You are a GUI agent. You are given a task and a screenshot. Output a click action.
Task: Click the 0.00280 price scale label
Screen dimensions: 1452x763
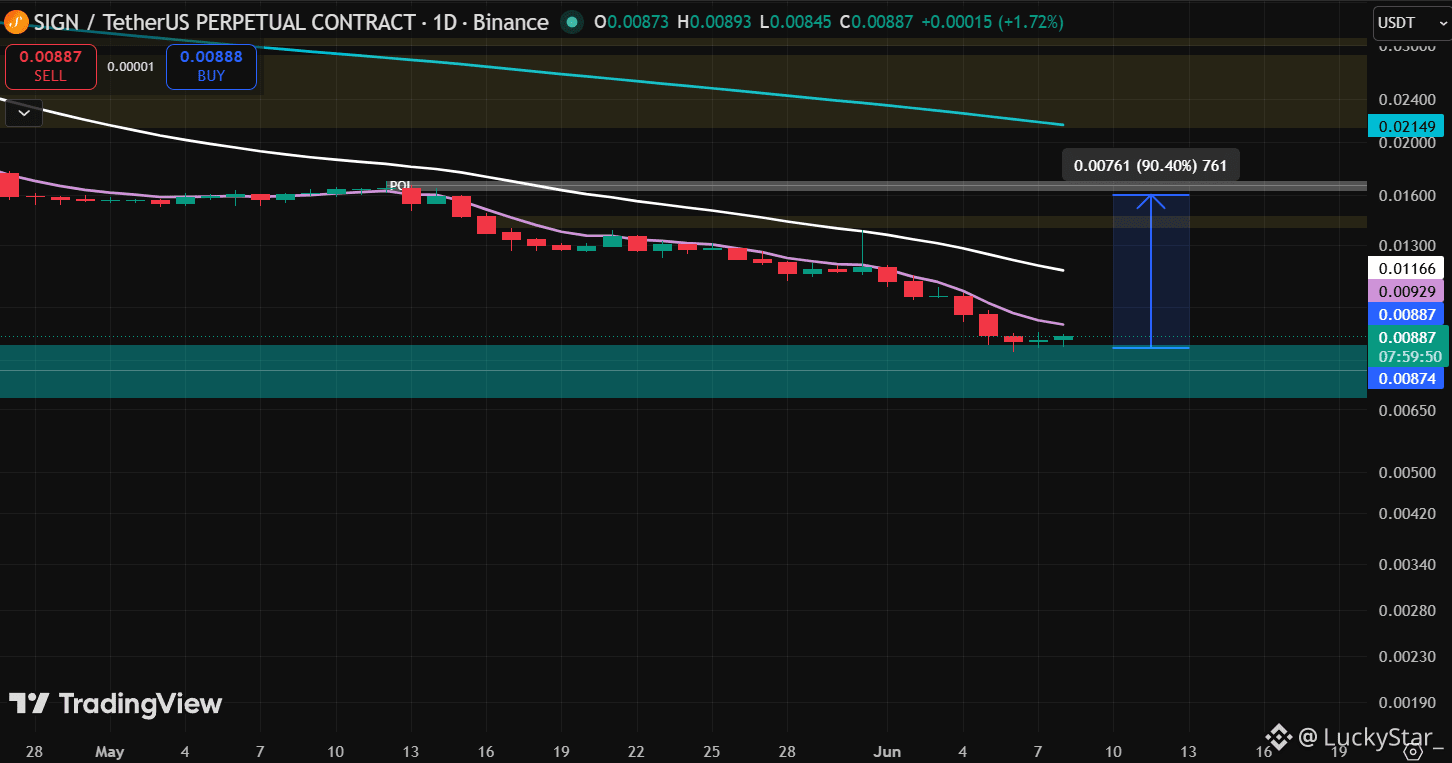(1407, 611)
